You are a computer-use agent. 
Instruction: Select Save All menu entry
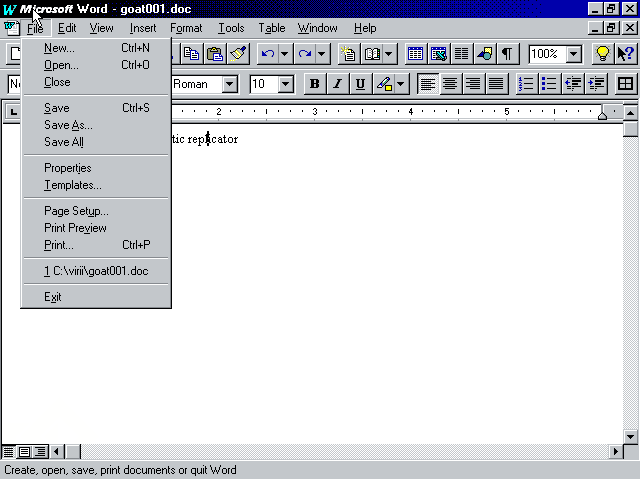pyautogui.click(x=96, y=142)
